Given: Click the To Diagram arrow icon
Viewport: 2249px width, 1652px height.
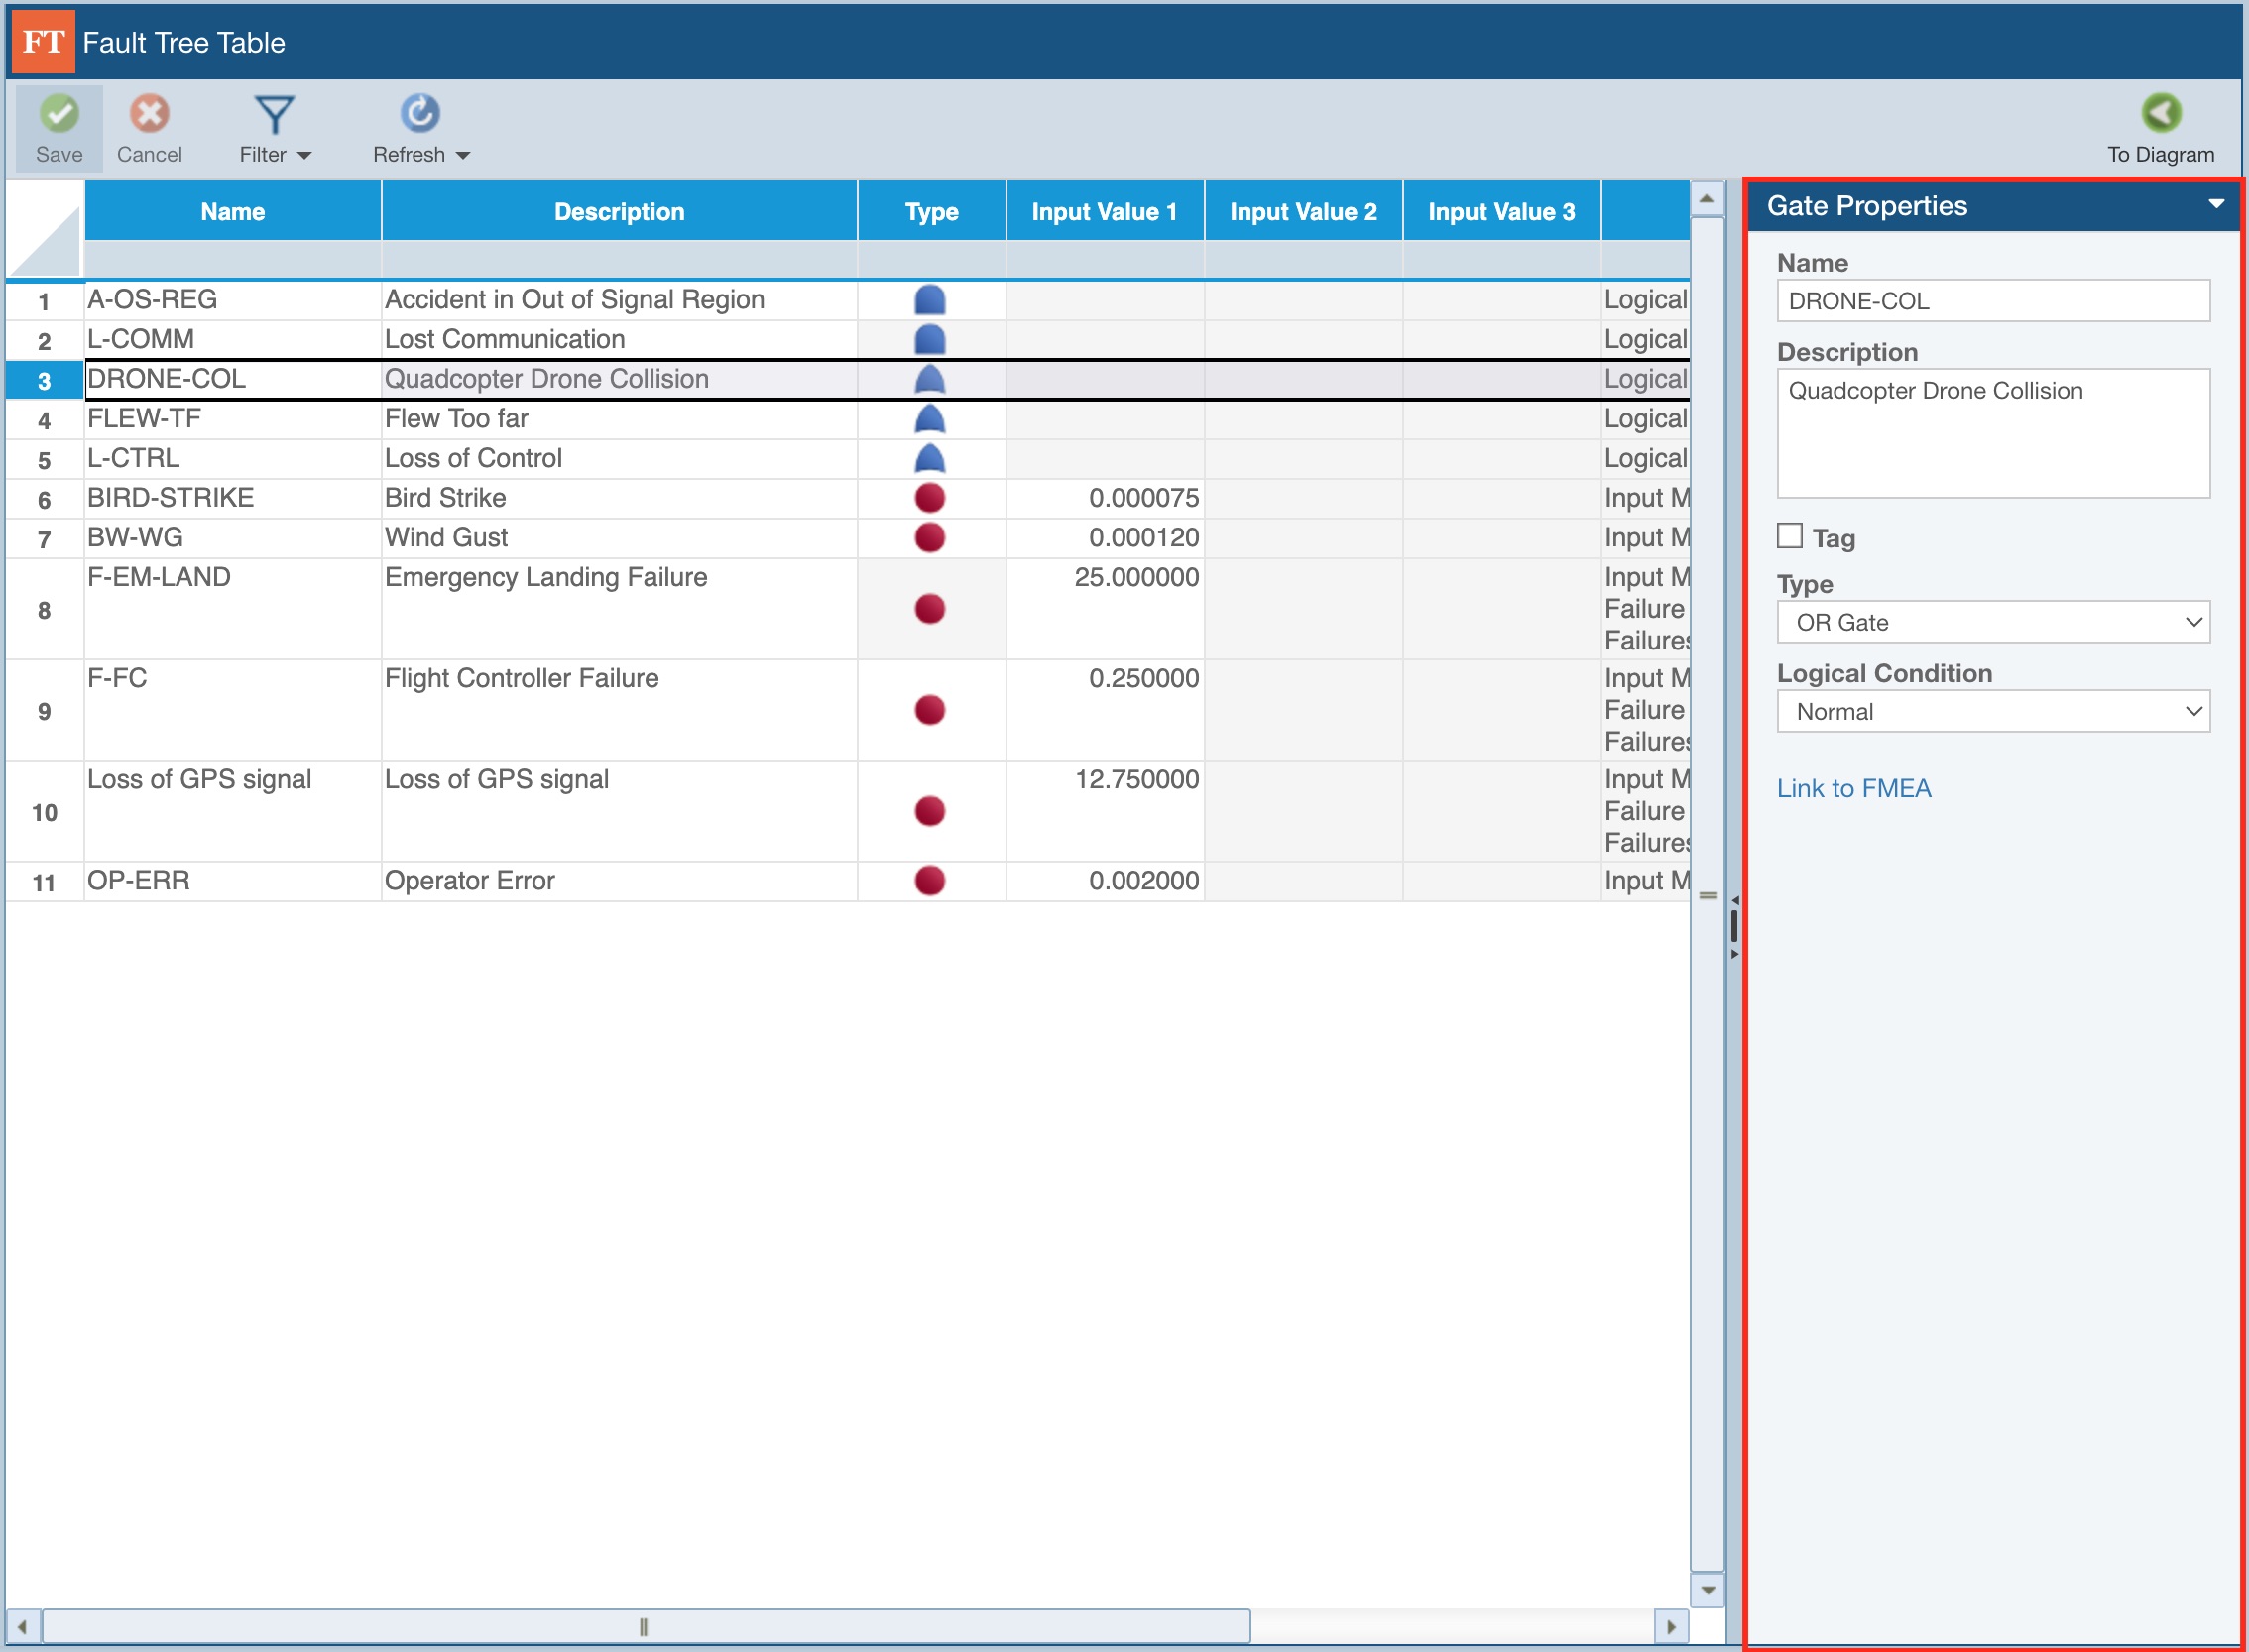Looking at the screenshot, I should 2160,114.
